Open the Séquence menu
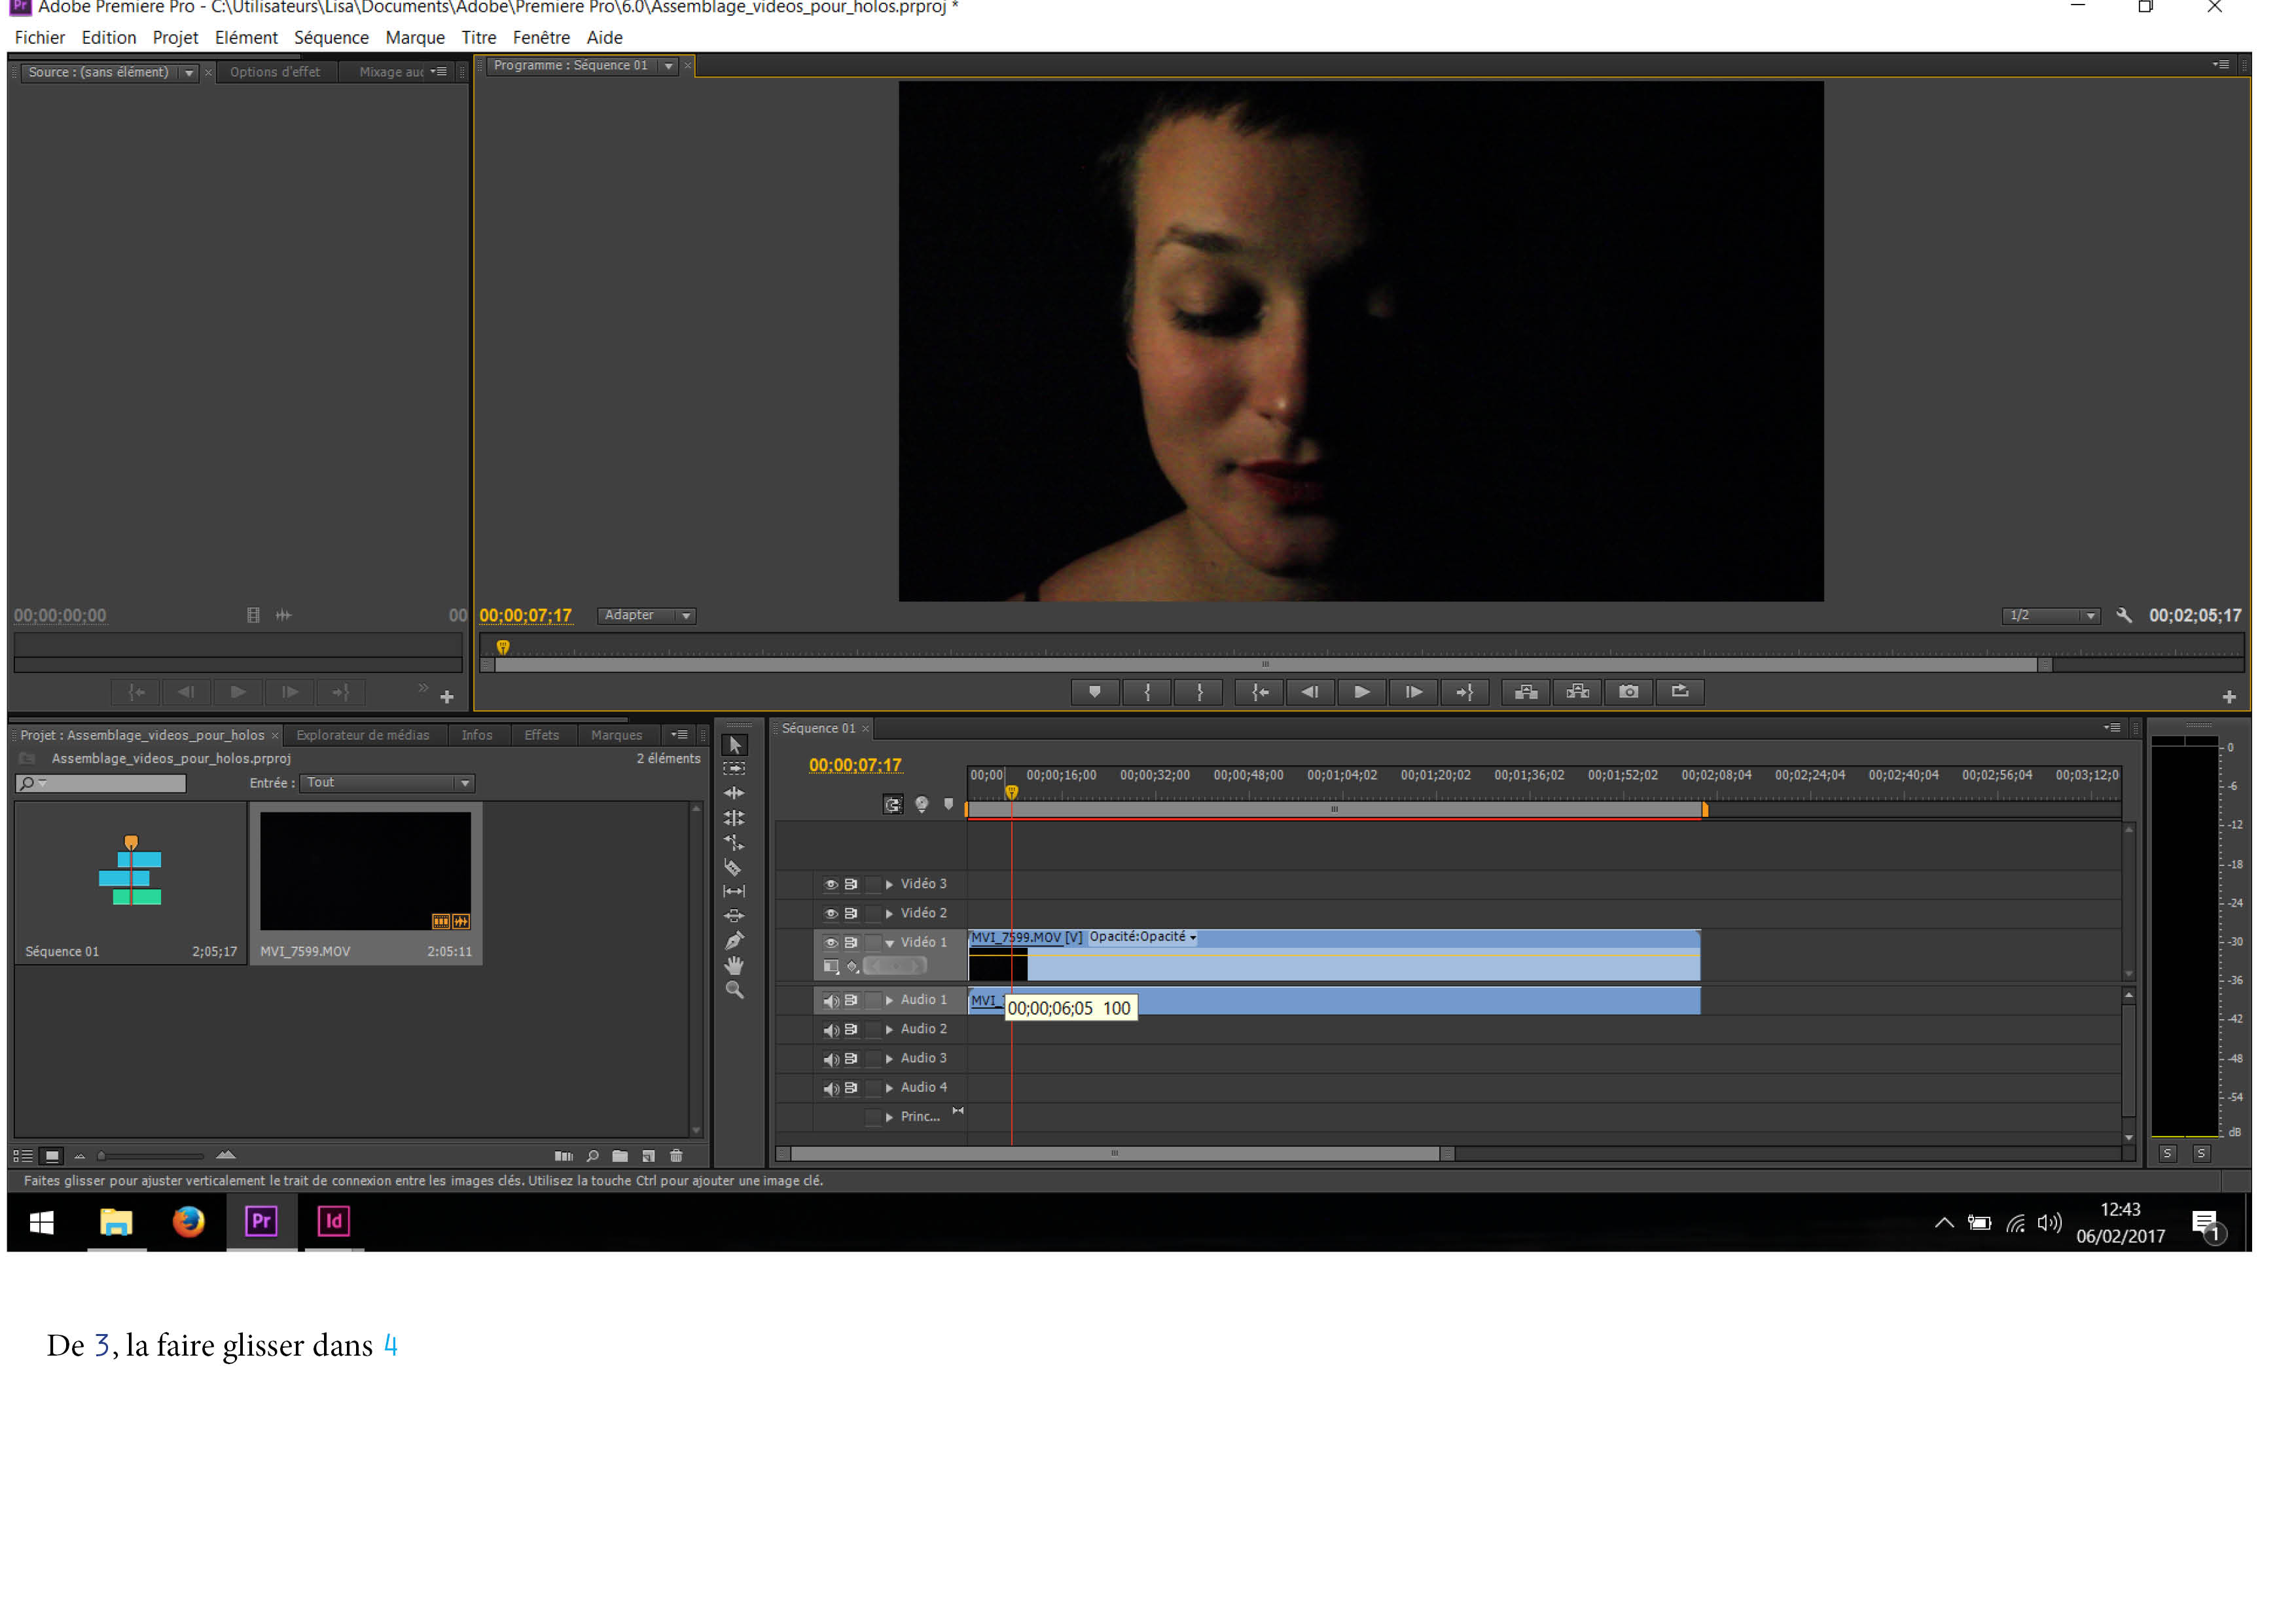The image size is (2296, 1624). tap(331, 38)
